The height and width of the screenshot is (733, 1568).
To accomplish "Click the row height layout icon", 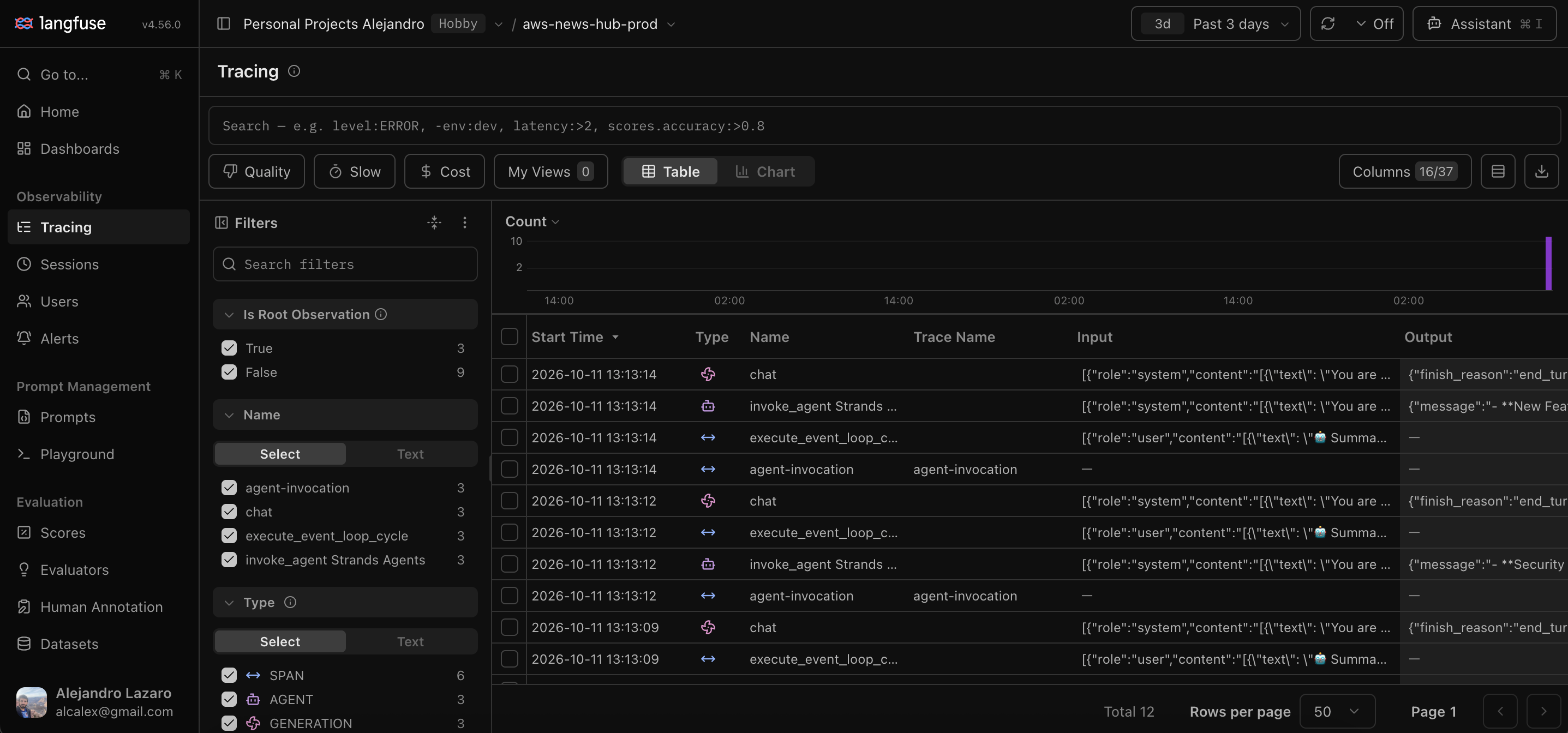I will pyautogui.click(x=1498, y=171).
